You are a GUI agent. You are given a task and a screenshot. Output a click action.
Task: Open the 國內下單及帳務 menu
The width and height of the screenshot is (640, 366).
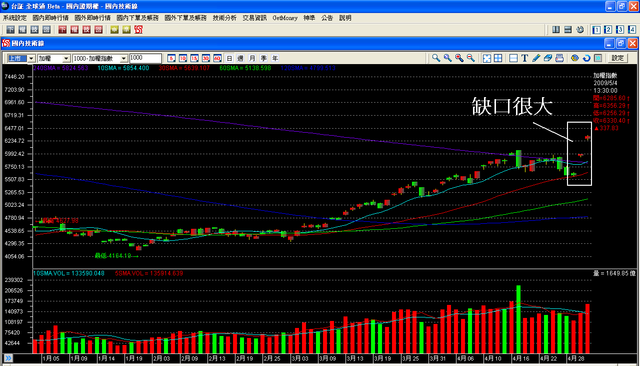(138, 18)
